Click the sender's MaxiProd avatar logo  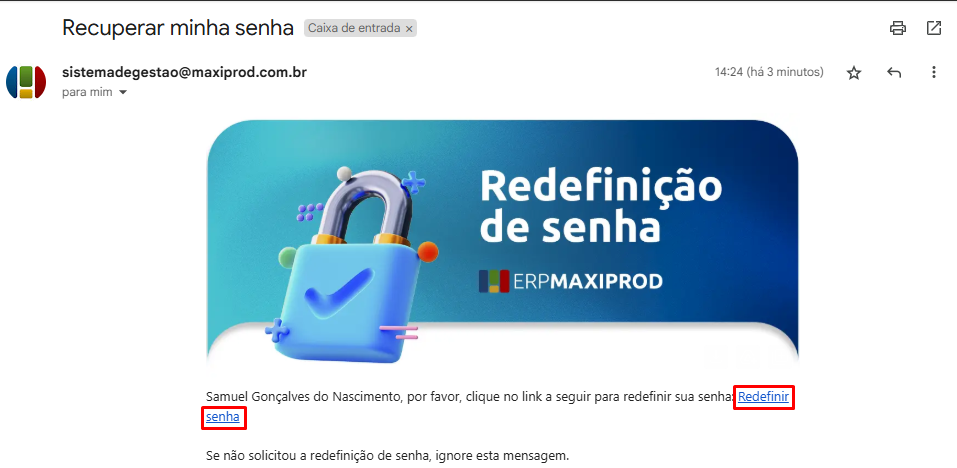point(26,82)
